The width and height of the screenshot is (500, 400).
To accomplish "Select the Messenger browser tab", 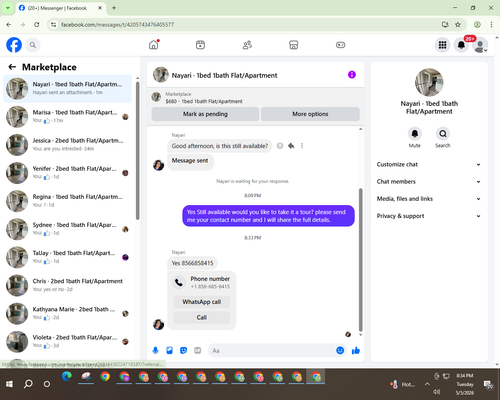I will [61, 8].
